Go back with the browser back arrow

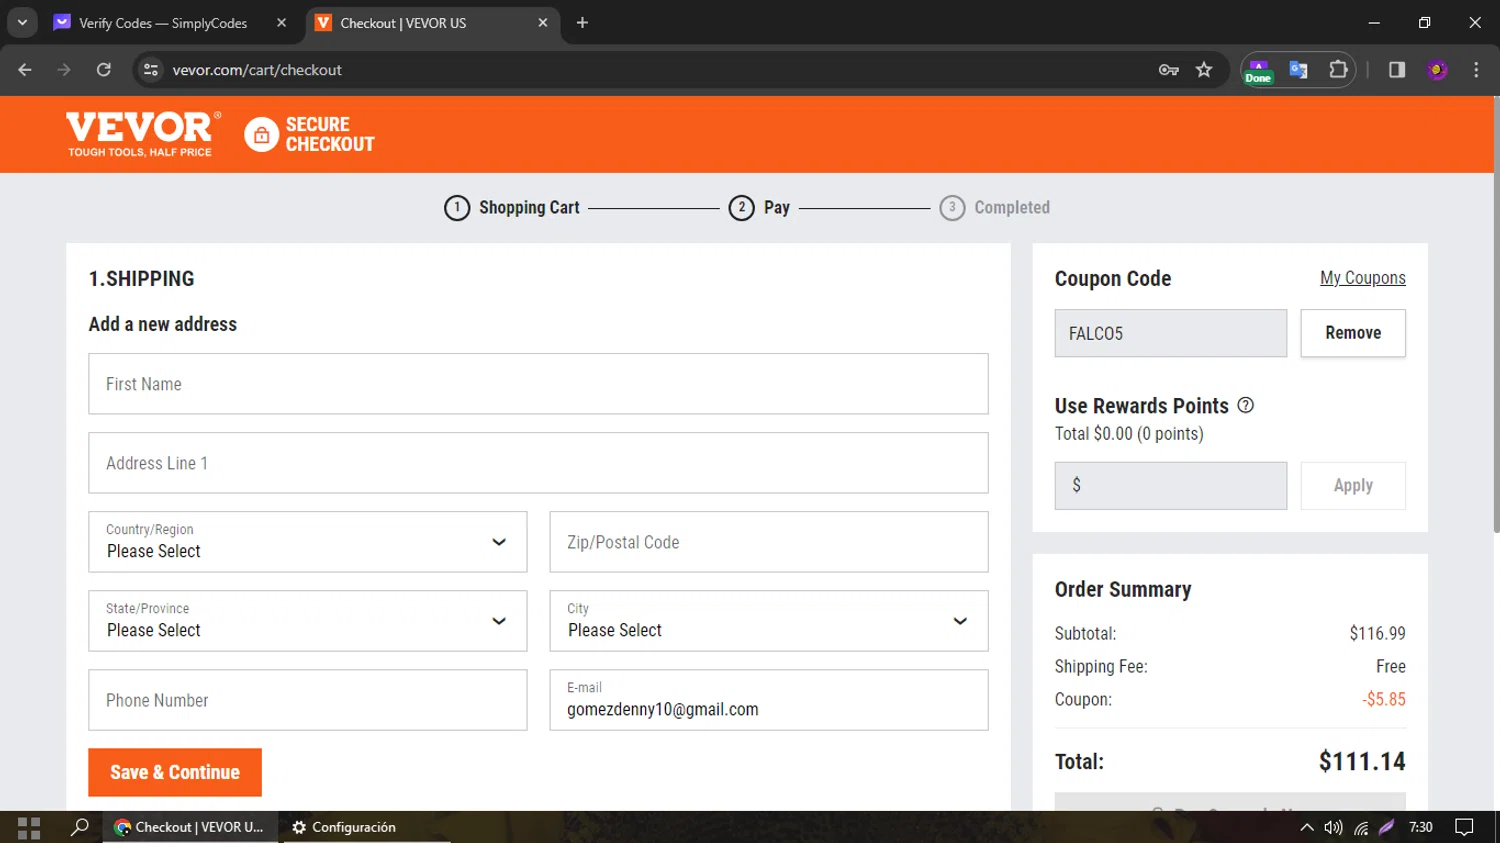point(25,70)
